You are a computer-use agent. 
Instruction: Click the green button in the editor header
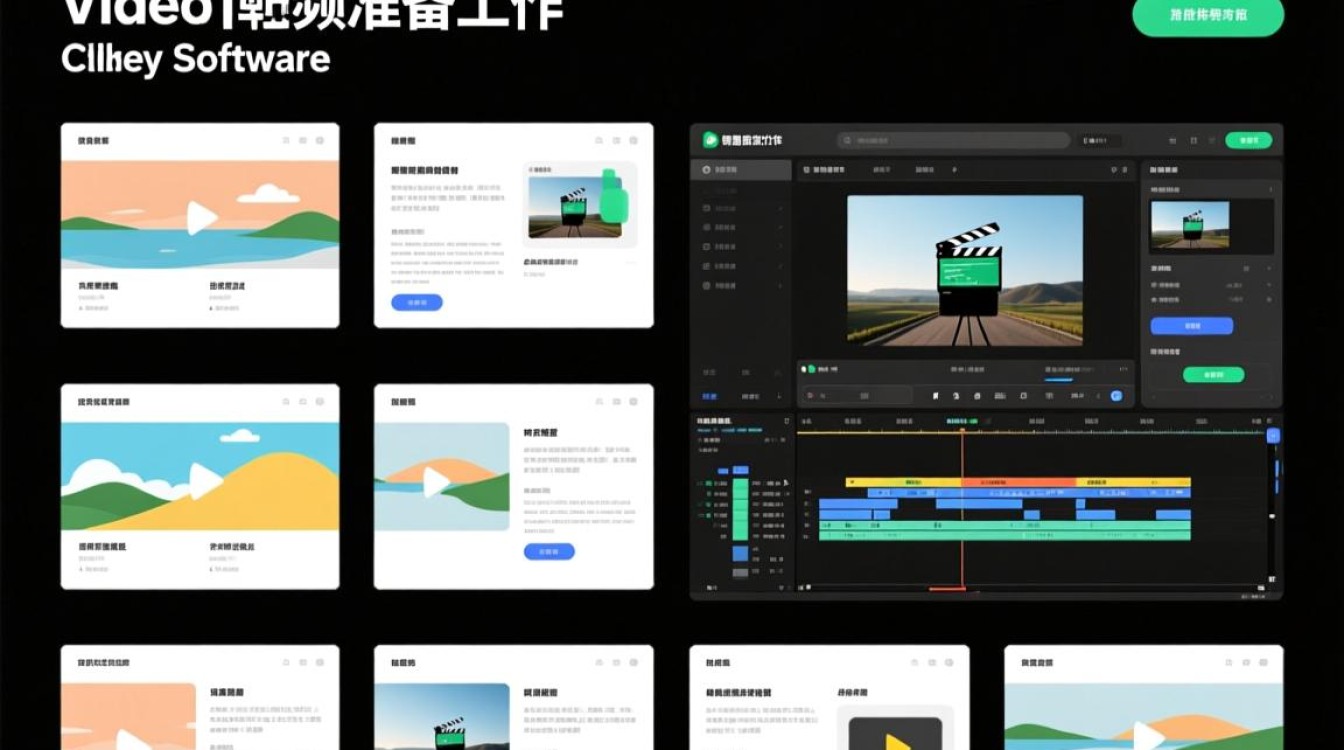point(1248,141)
